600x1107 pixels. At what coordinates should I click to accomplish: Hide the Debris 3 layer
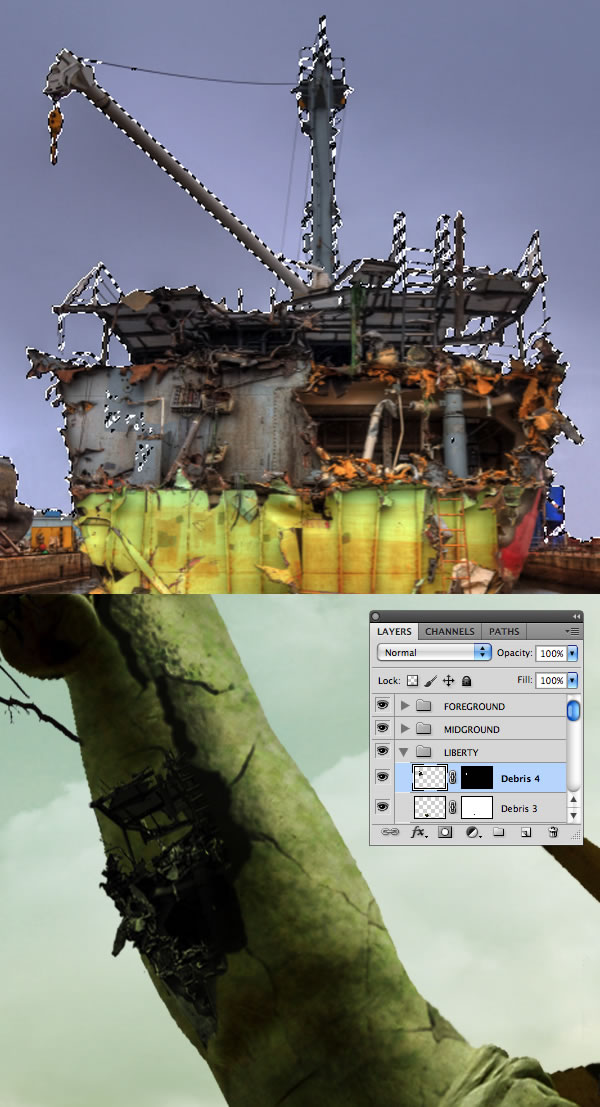click(382, 806)
